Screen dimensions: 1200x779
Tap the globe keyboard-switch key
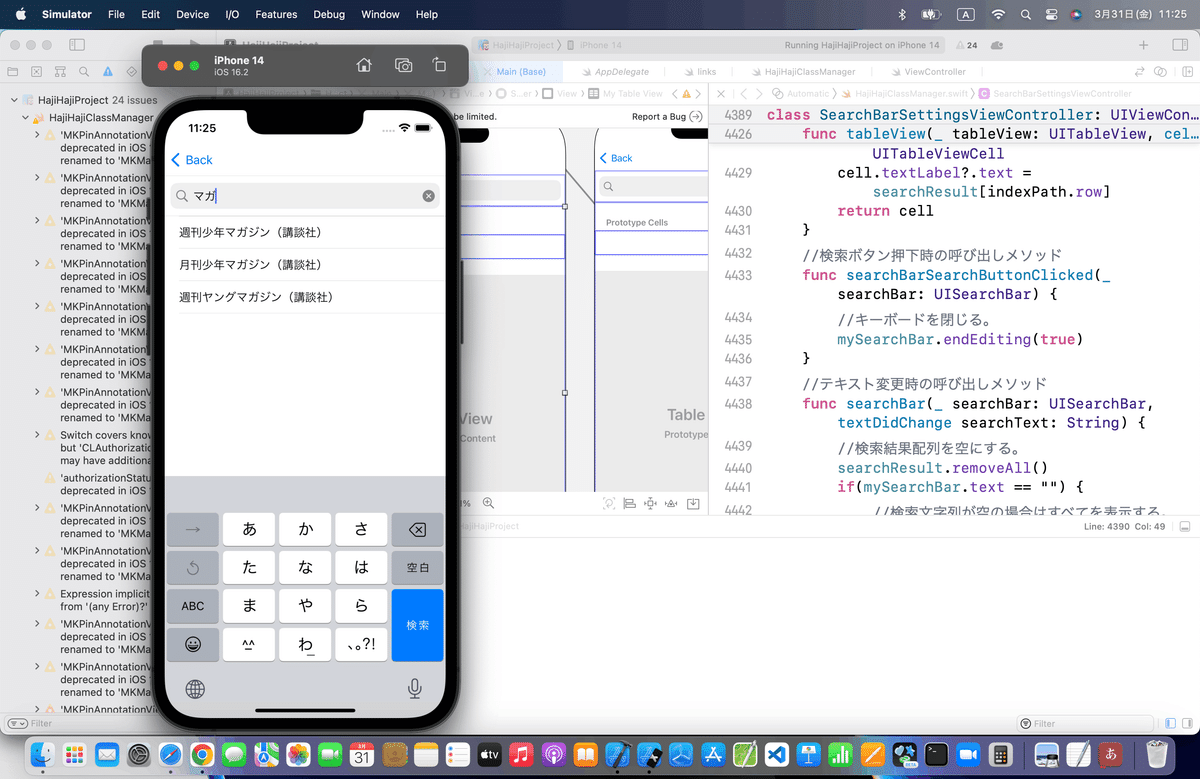pyautogui.click(x=195, y=688)
